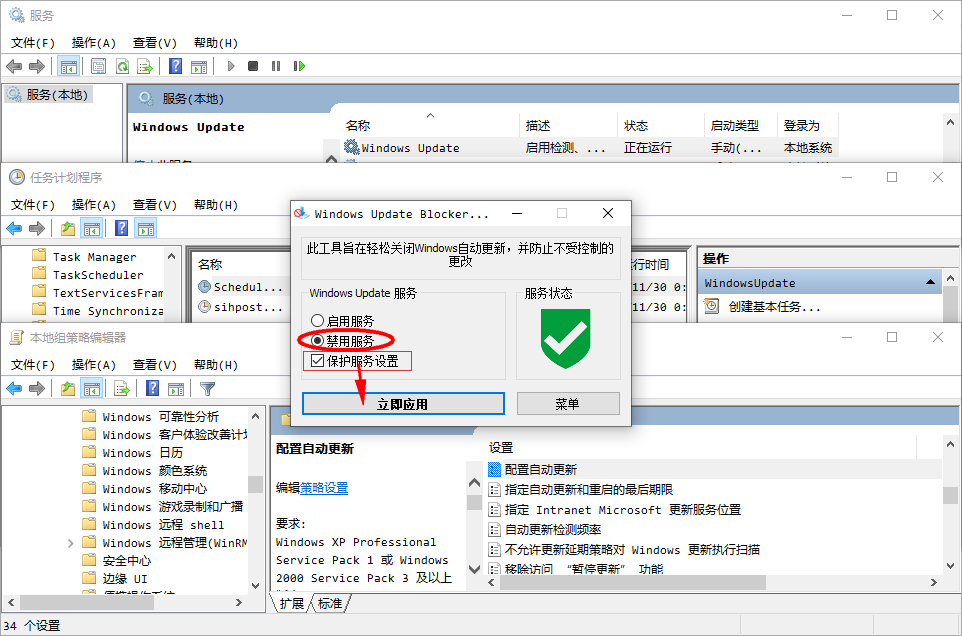Open 策略设置 link
Screen dimensions: 962x636
coord(324,488)
